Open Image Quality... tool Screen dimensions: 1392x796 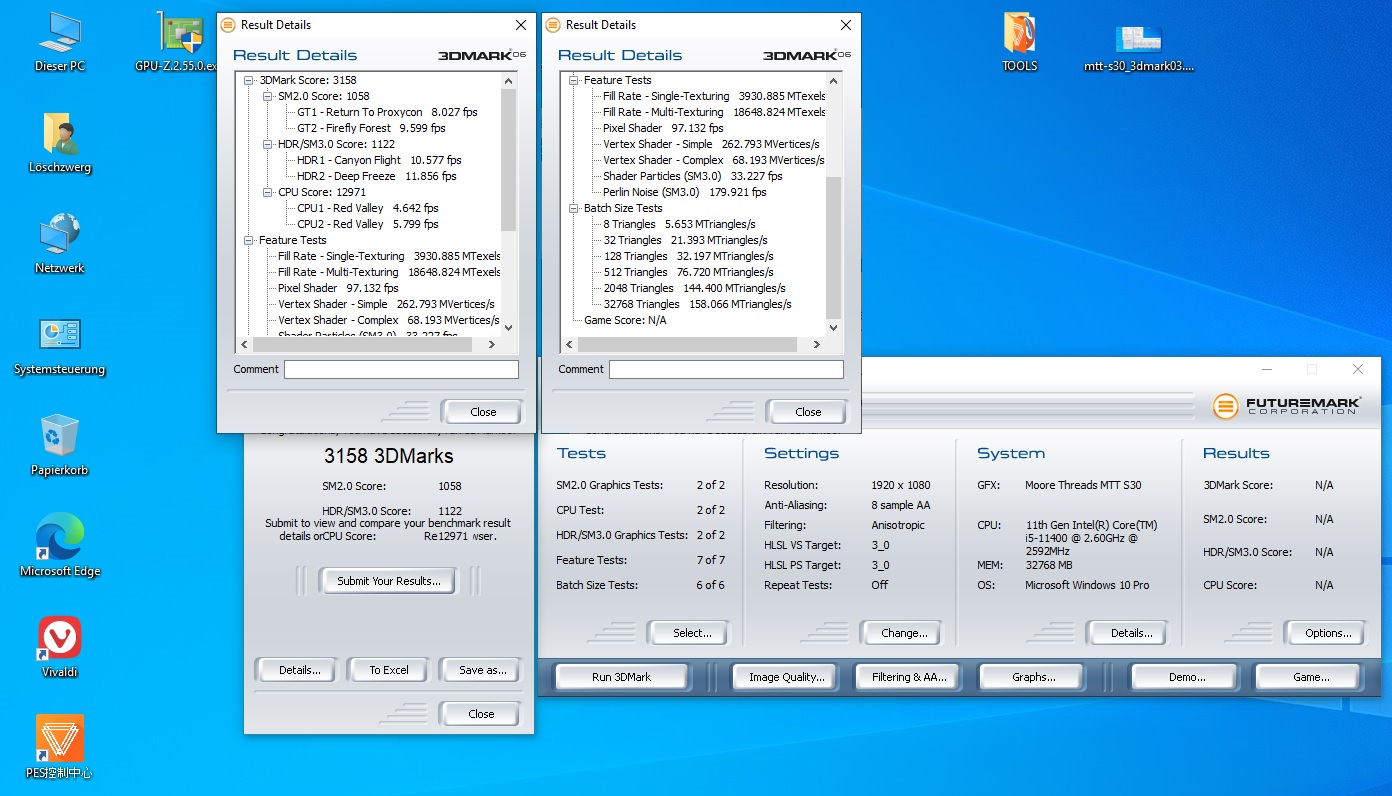[x=787, y=677]
